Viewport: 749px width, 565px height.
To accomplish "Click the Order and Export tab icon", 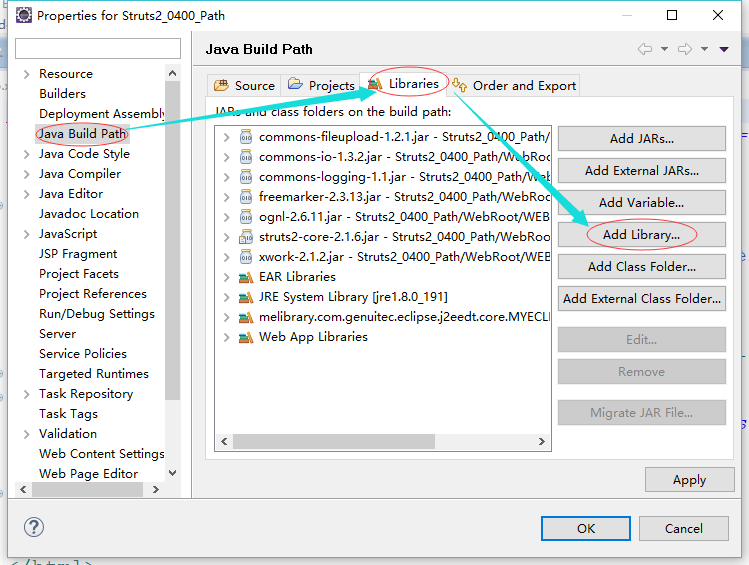I will click(x=459, y=85).
